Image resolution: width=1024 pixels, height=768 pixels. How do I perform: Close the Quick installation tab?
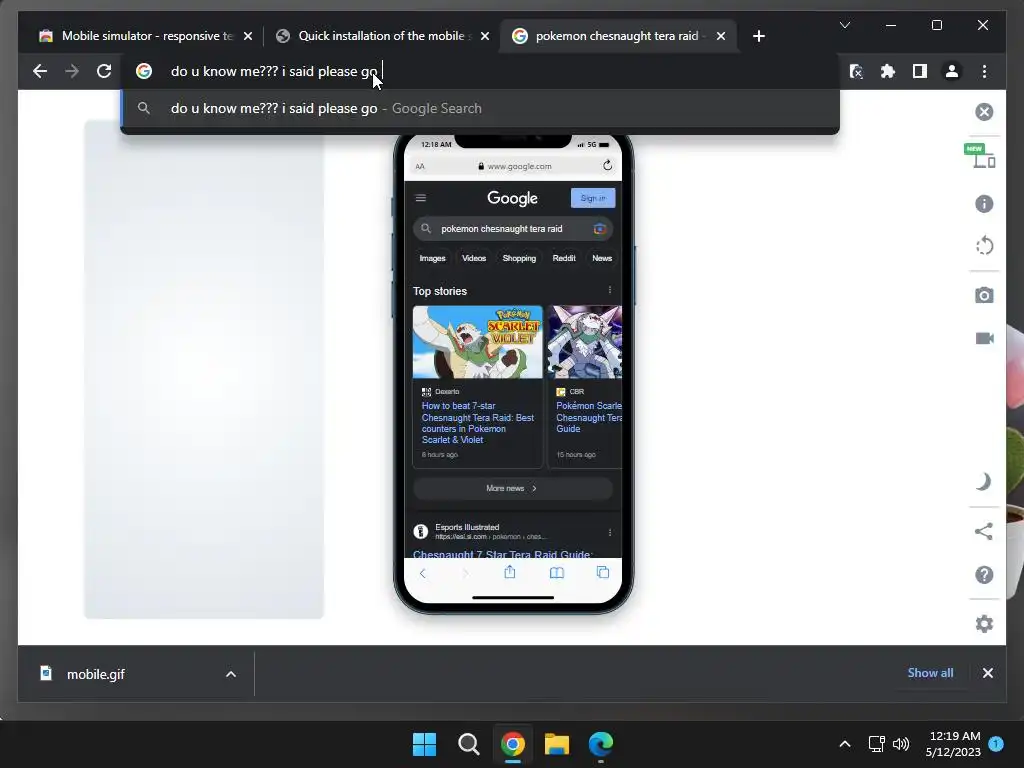point(485,36)
